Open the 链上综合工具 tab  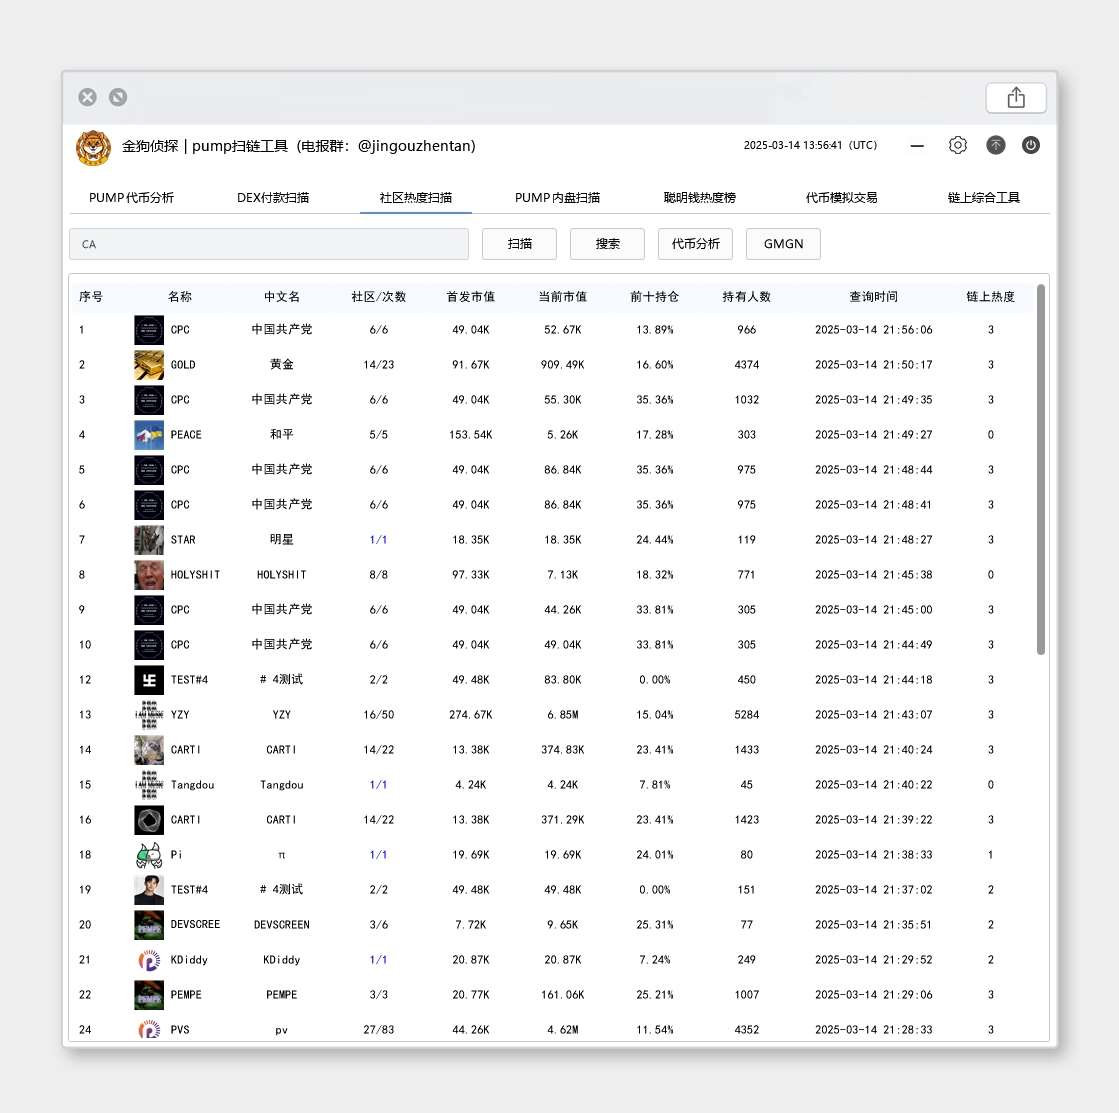(x=983, y=198)
